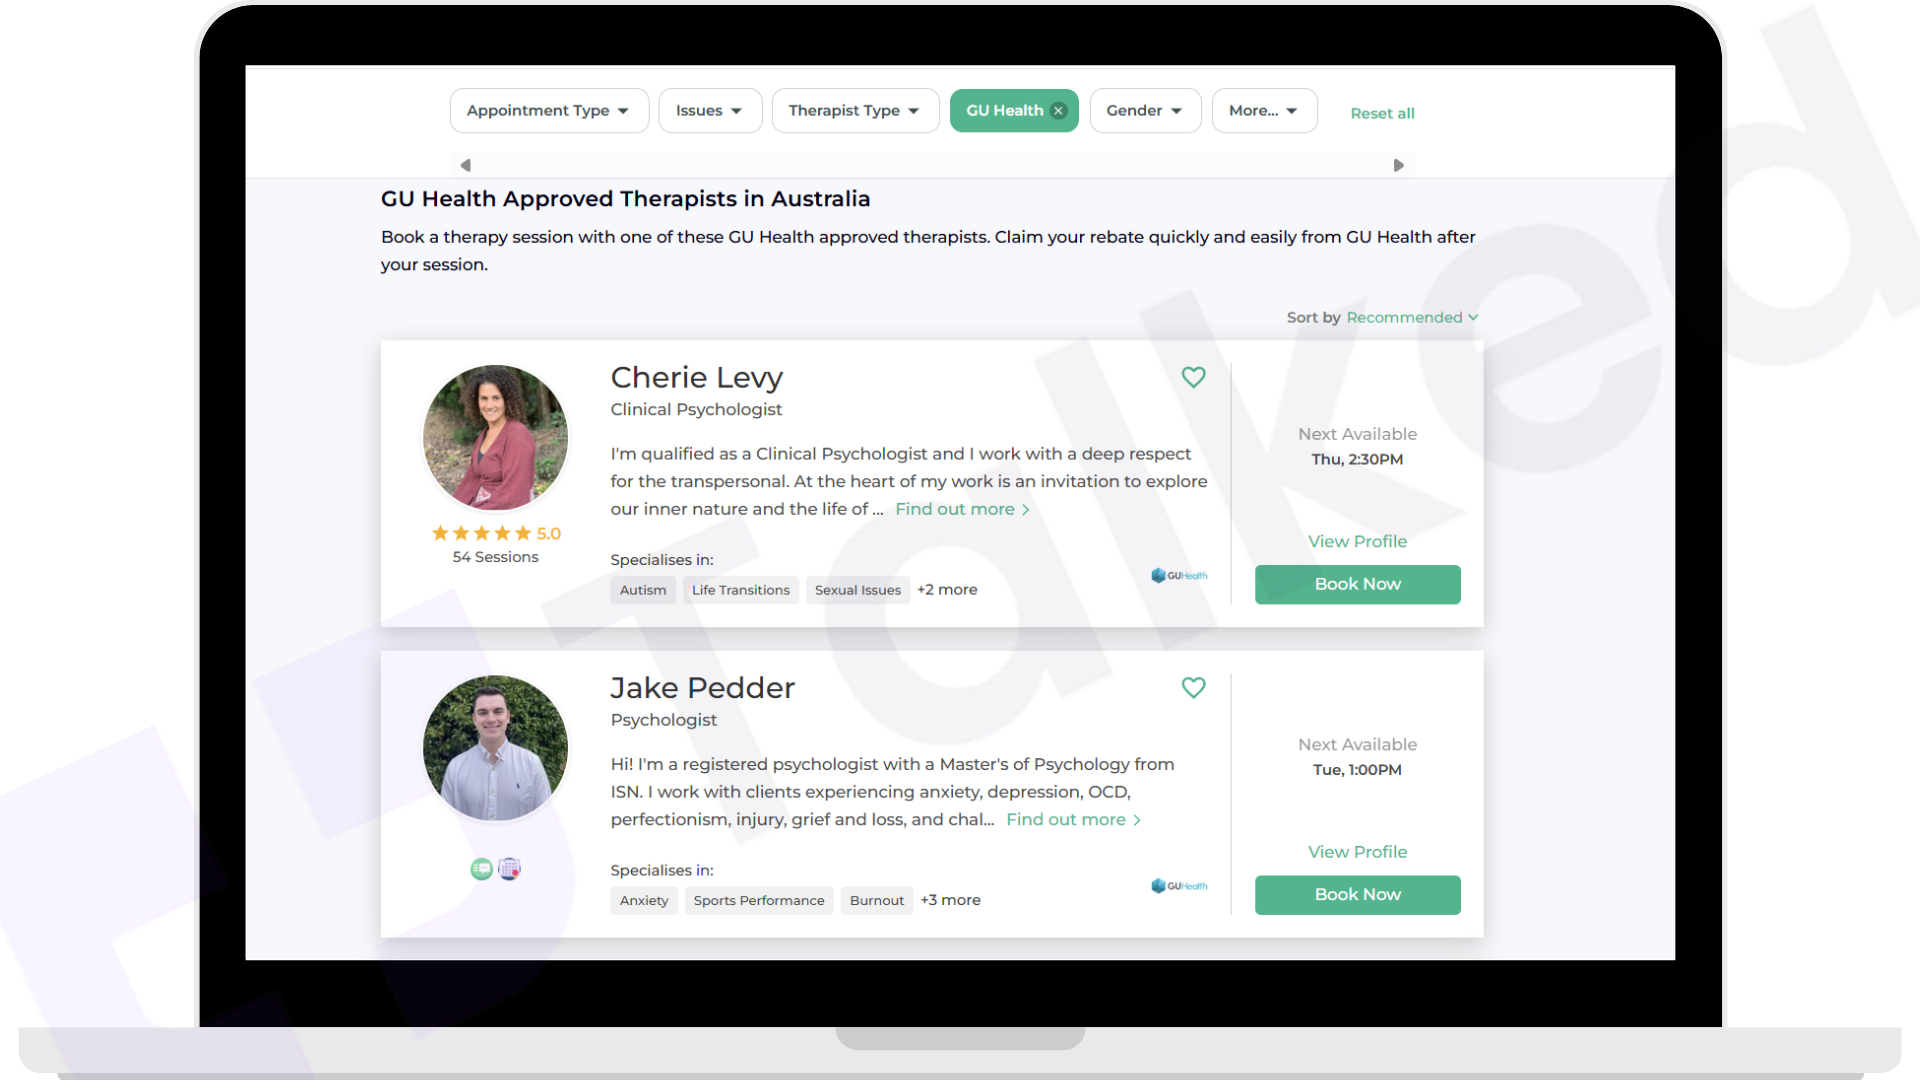
Task: Open Cherie Levy's profile photo
Action: pyautogui.click(x=495, y=437)
